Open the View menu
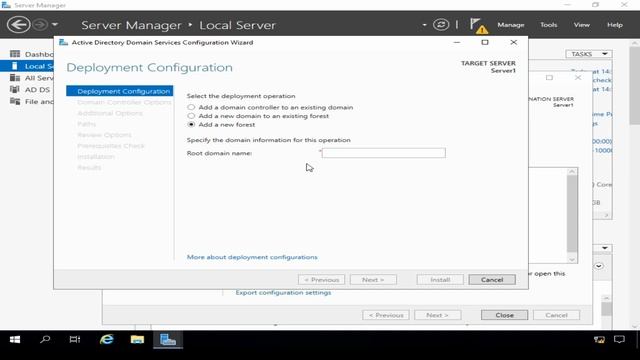The width and height of the screenshot is (640, 360). tap(582, 25)
